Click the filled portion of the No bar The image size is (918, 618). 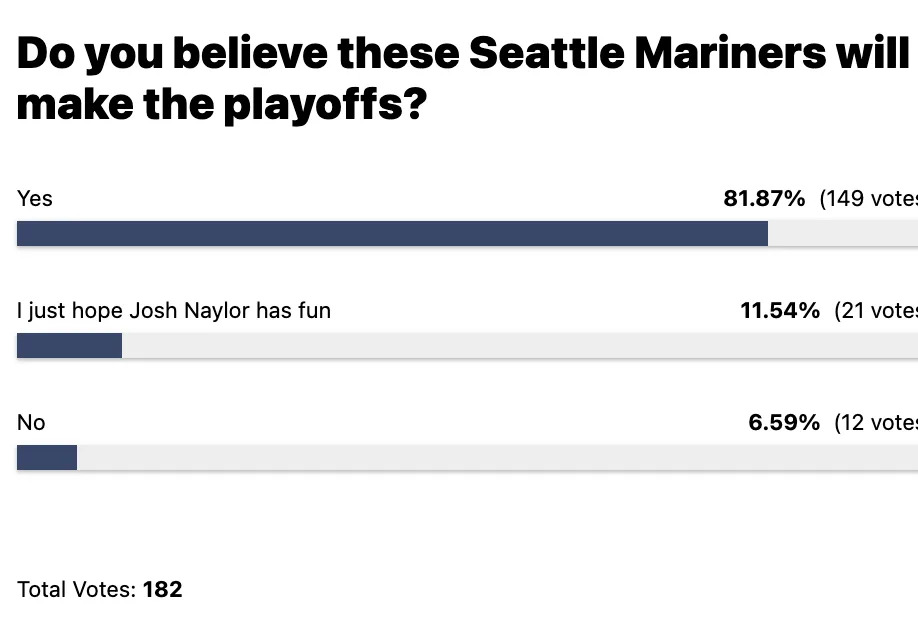click(47, 457)
